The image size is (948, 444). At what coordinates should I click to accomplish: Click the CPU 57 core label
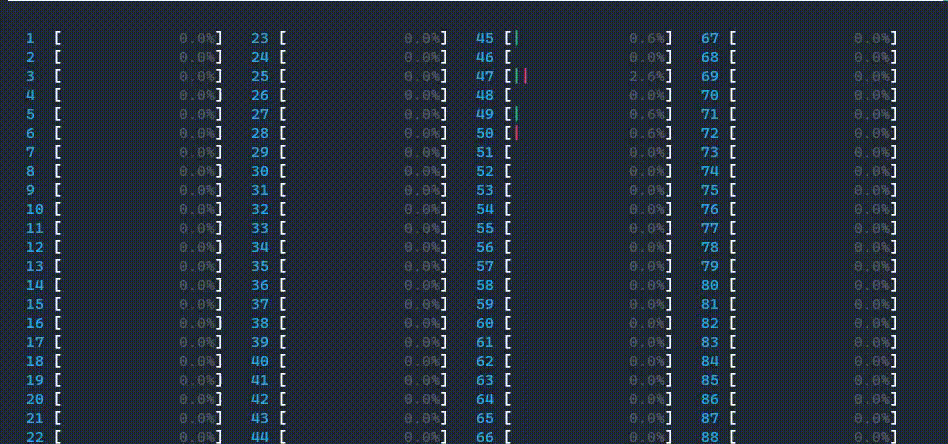(x=485, y=266)
